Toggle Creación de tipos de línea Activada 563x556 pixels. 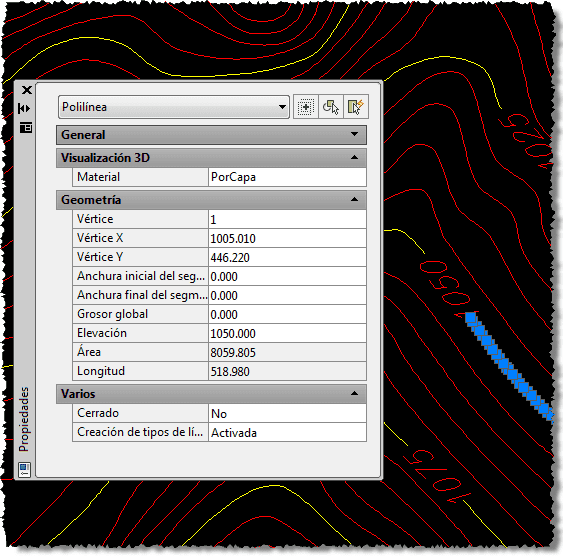(287, 433)
